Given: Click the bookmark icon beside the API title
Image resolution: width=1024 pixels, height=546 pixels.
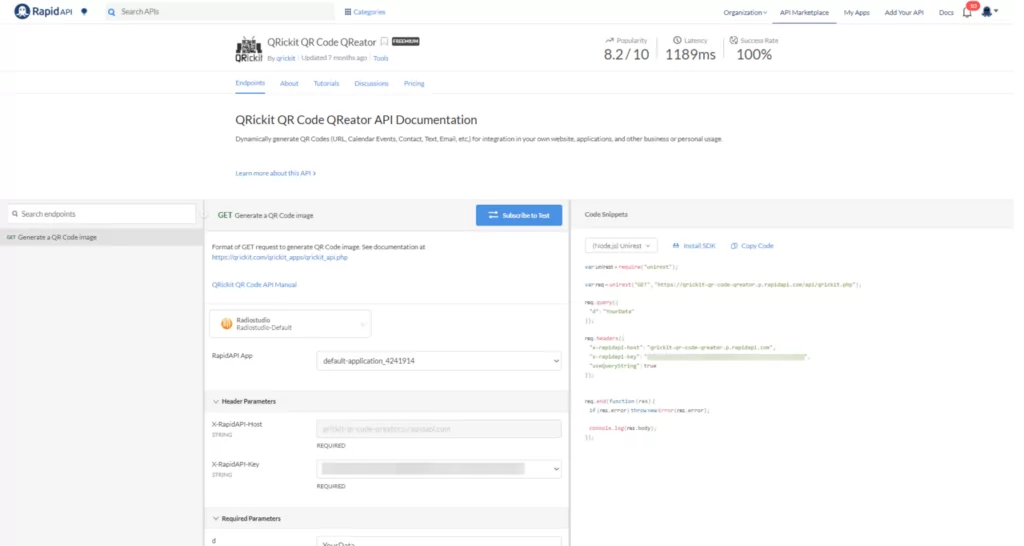Looking at the screenshot, I should [384, 42].
